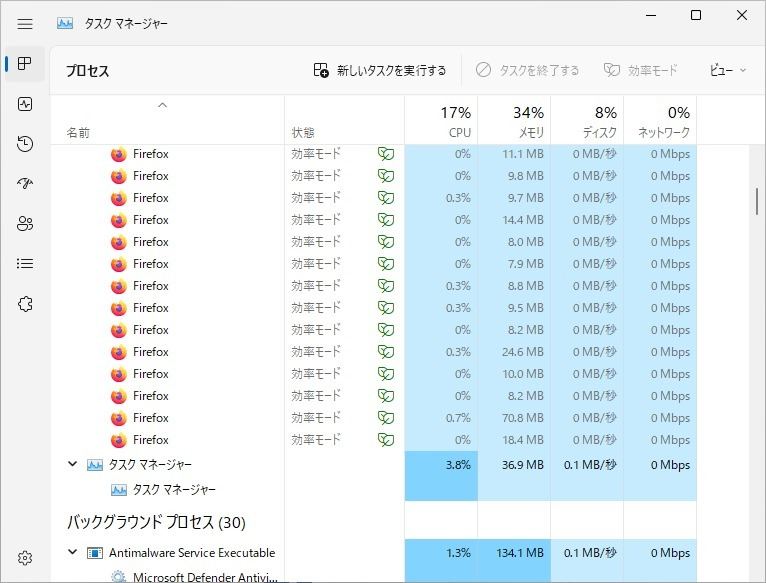Screen dimensions: 766x583
Task: Click the vertical scrollbar thumb
Action: point(757,201)
